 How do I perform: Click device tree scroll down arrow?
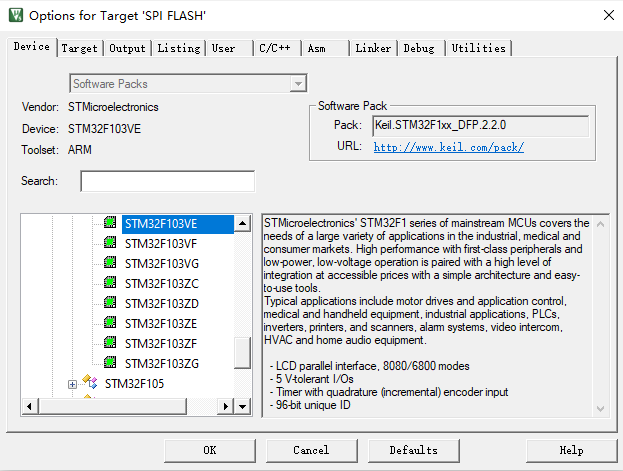tap(242, 407)
